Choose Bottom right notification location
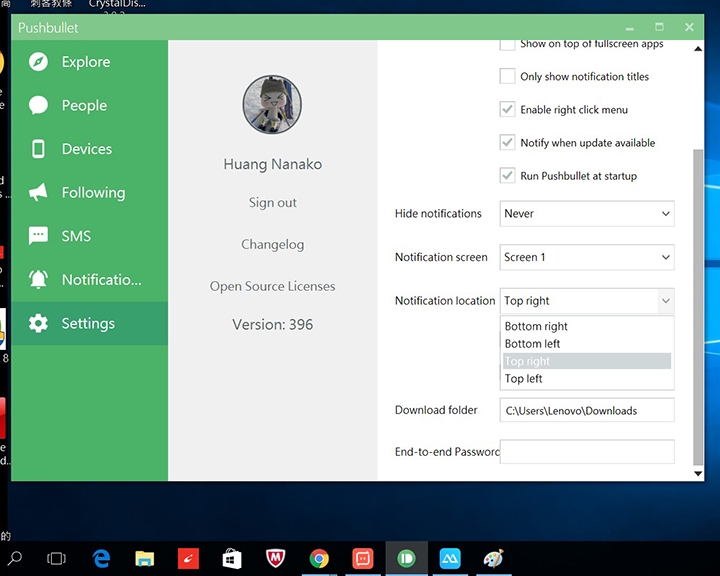 pos(587,326)
